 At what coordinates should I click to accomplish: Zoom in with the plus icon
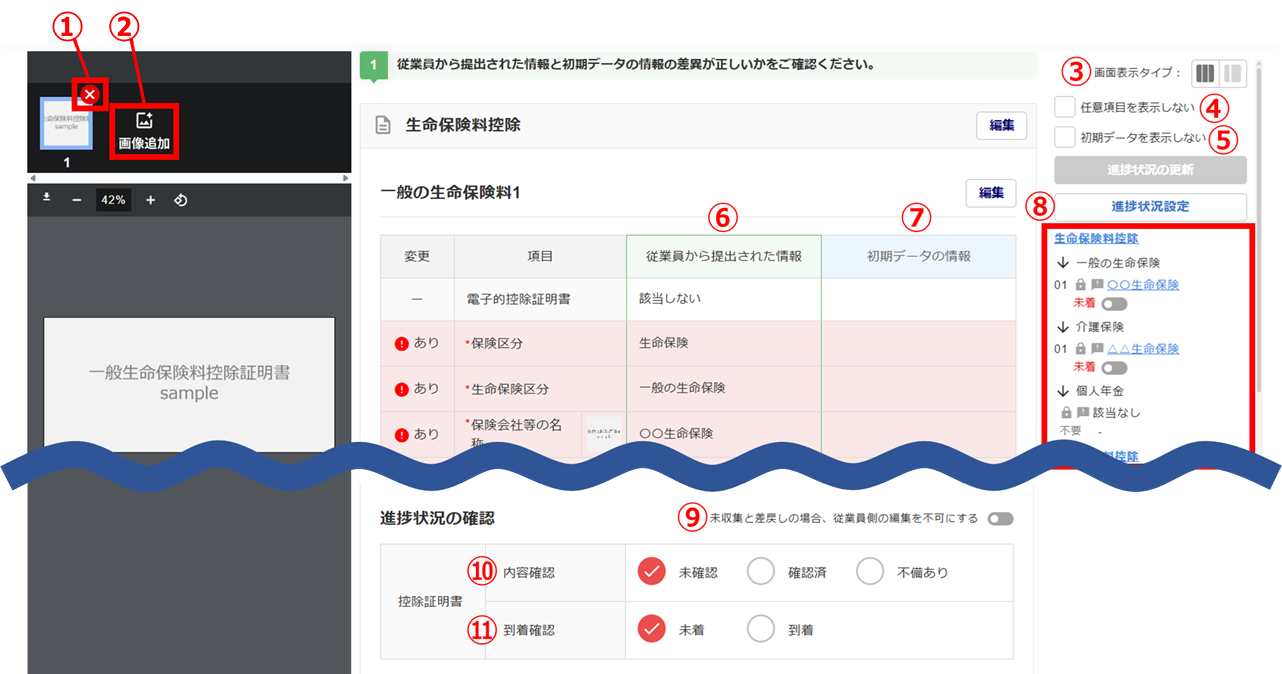[x=150, y=200]
